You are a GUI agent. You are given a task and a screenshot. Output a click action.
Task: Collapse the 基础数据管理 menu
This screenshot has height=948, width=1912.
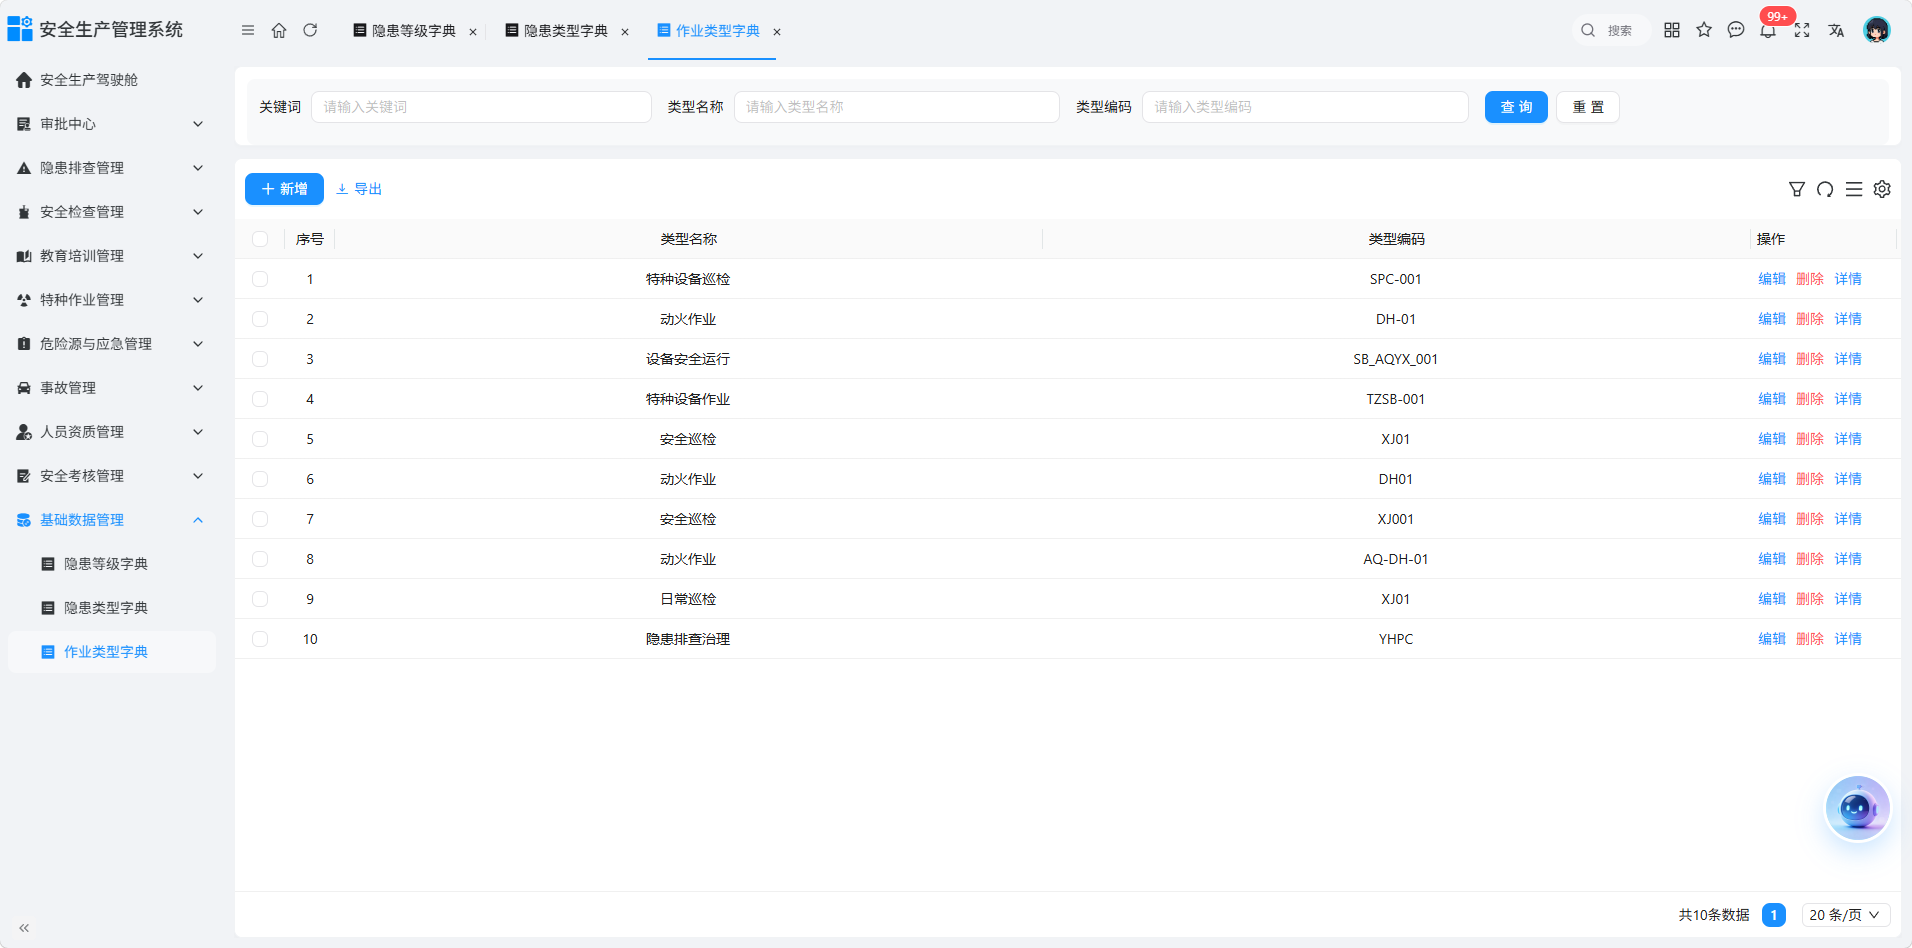pyautogui.click(x=110, y=520)
